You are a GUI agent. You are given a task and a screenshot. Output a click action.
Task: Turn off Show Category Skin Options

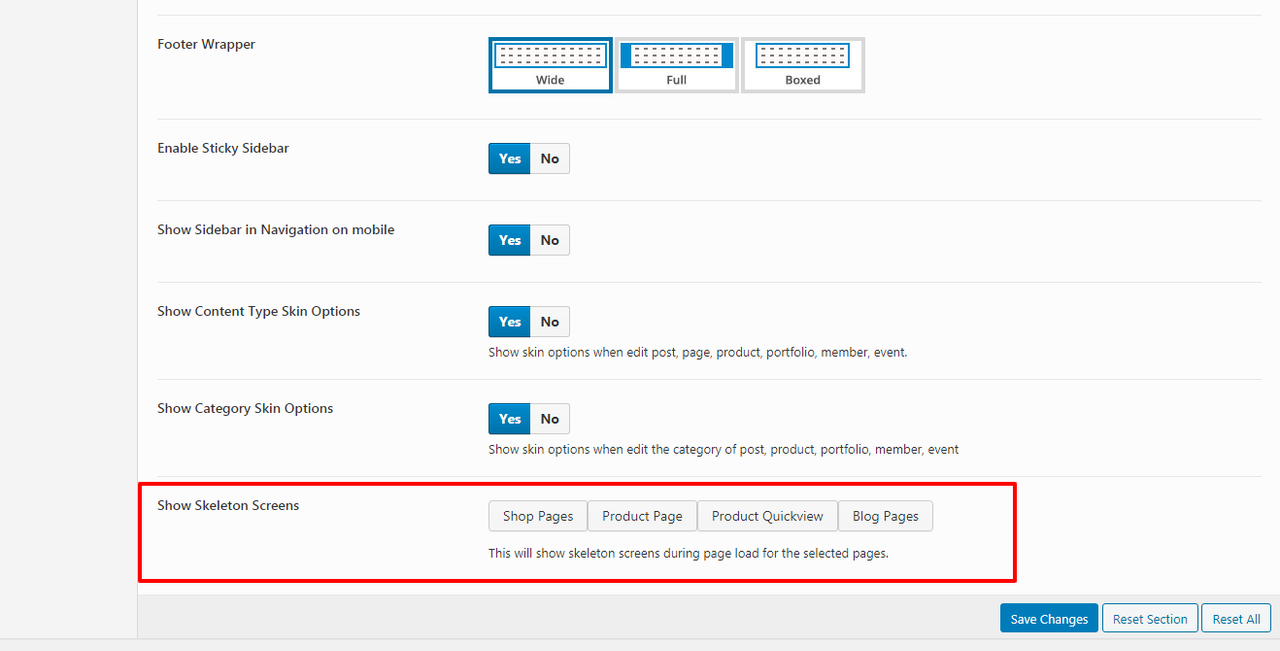550,419
